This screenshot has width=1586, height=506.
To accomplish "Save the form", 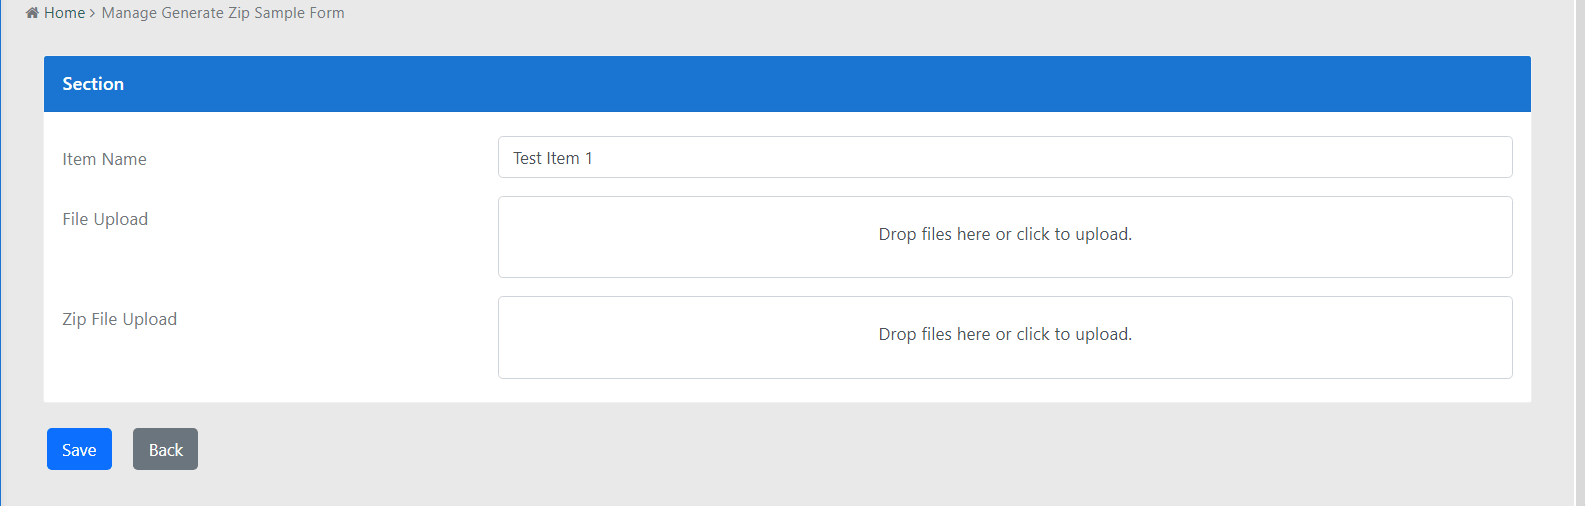I will click(79, 449).
